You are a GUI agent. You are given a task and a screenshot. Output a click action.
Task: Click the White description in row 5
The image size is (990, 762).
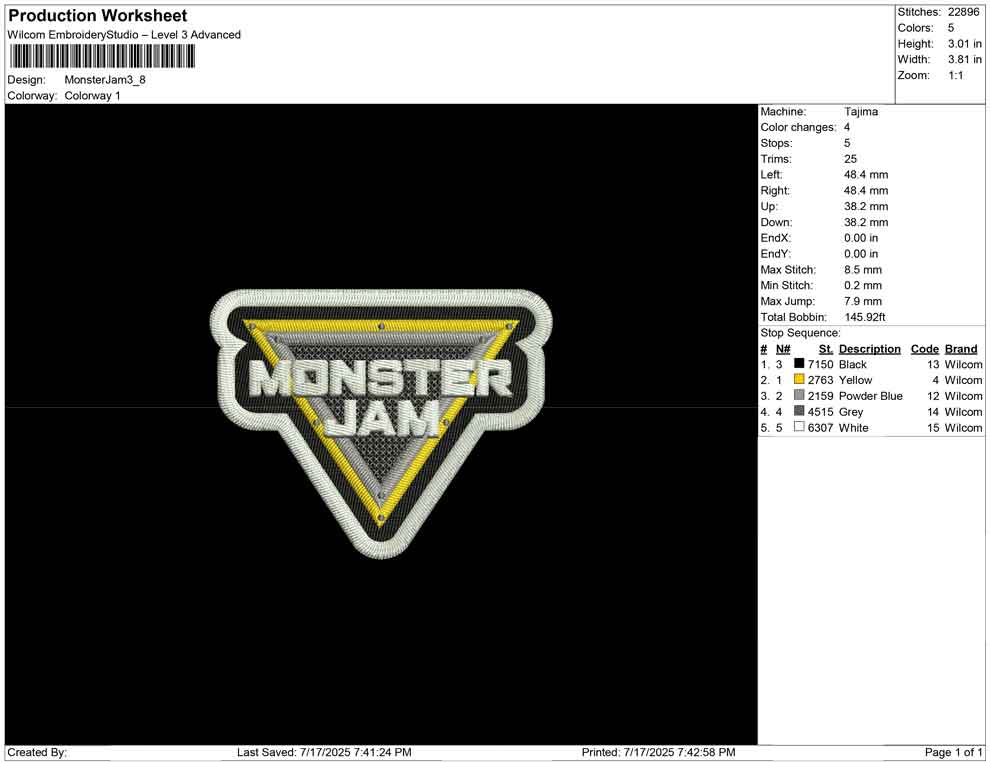[x=854, y=427]
